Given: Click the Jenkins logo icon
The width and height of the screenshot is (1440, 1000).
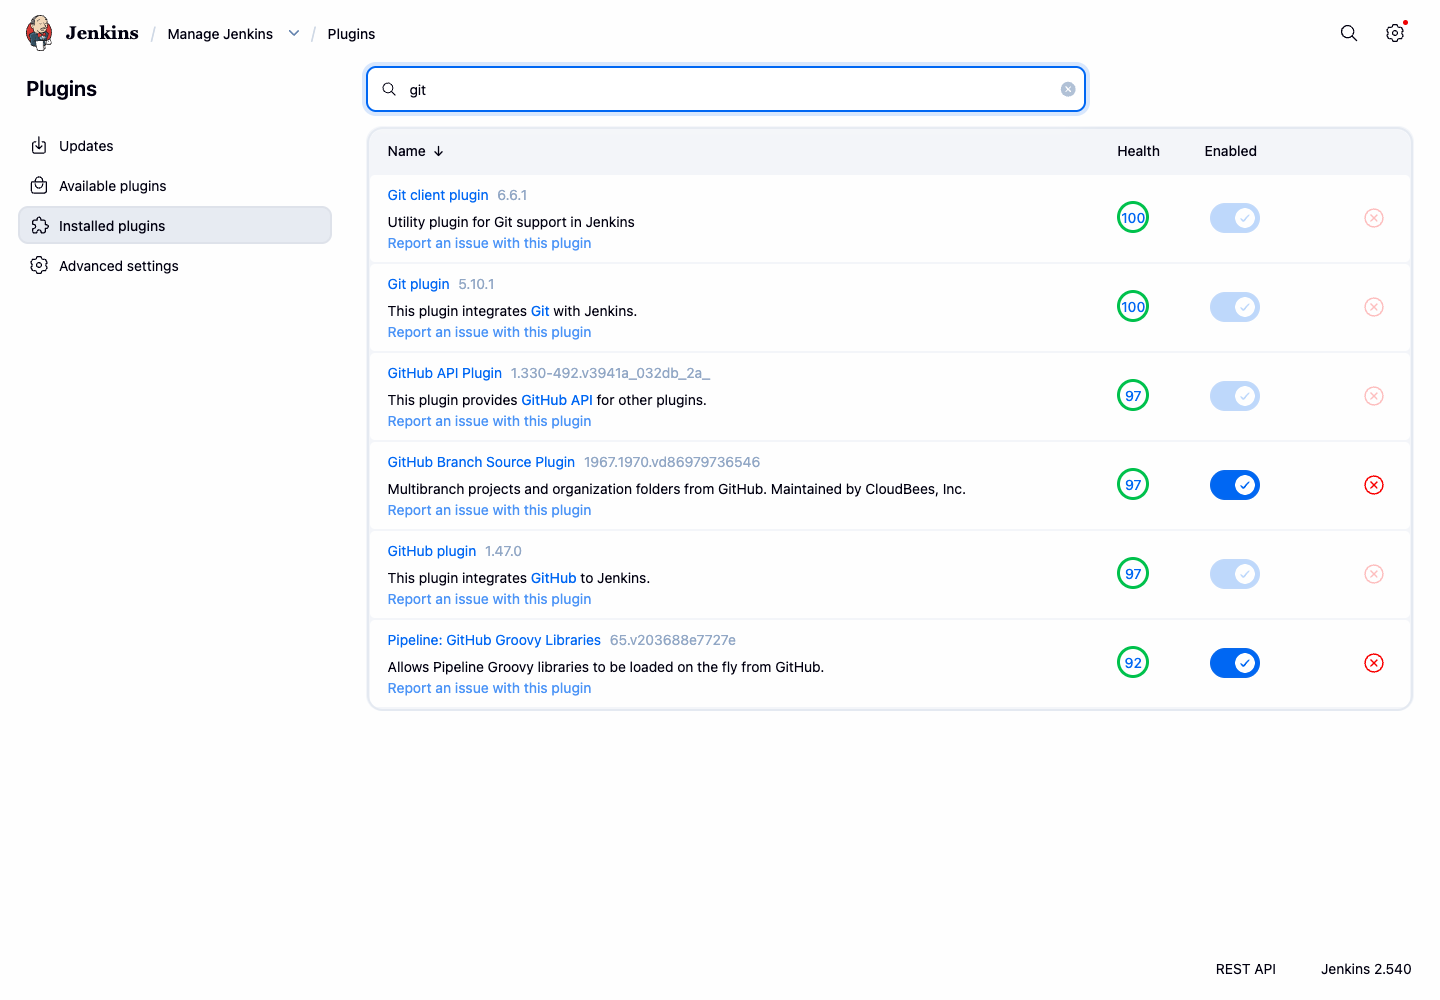Looking at the screenshot, I should pyautogui.click(x=39, y=33).
